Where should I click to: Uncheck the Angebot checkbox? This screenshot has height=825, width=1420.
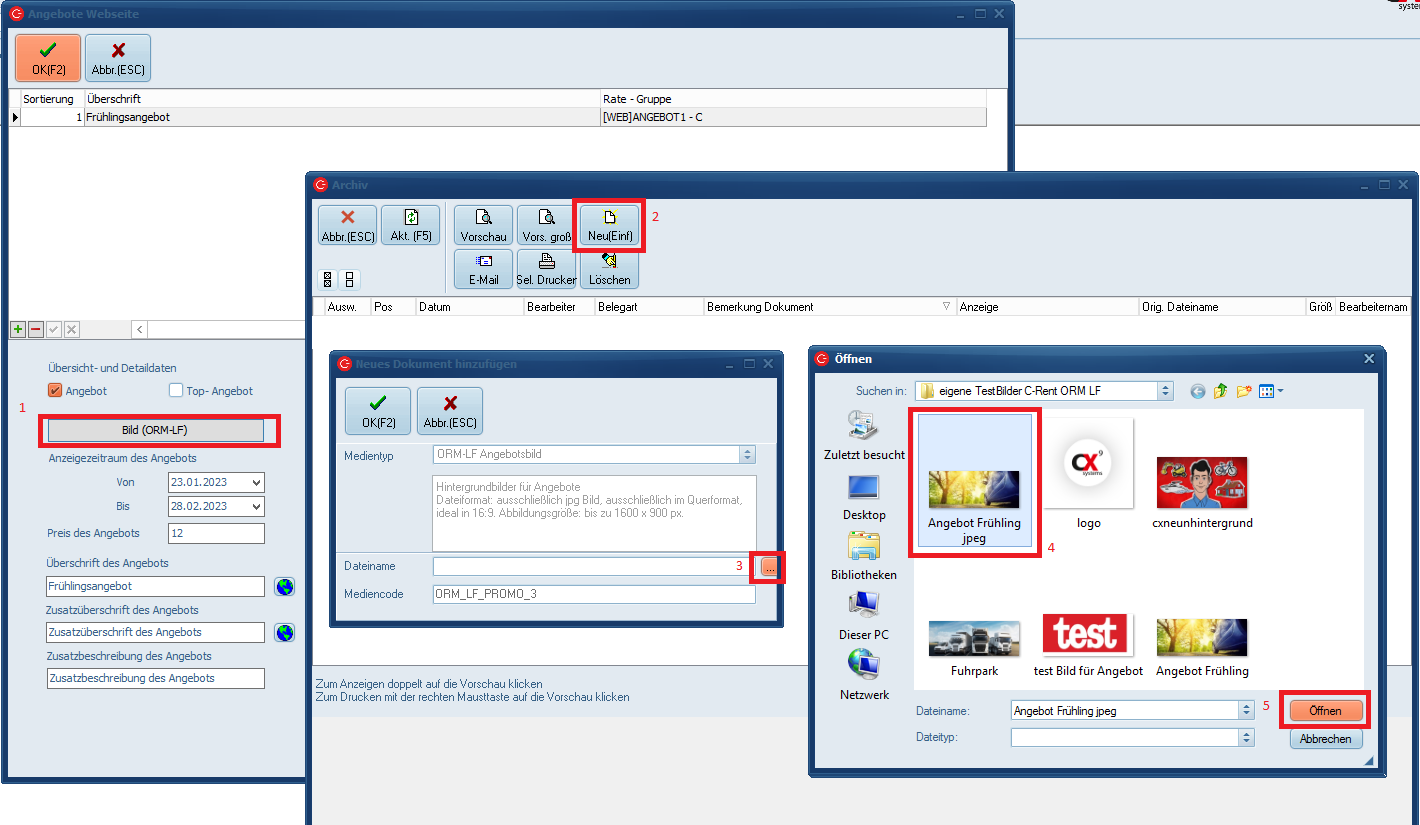(x=56, y=391)
